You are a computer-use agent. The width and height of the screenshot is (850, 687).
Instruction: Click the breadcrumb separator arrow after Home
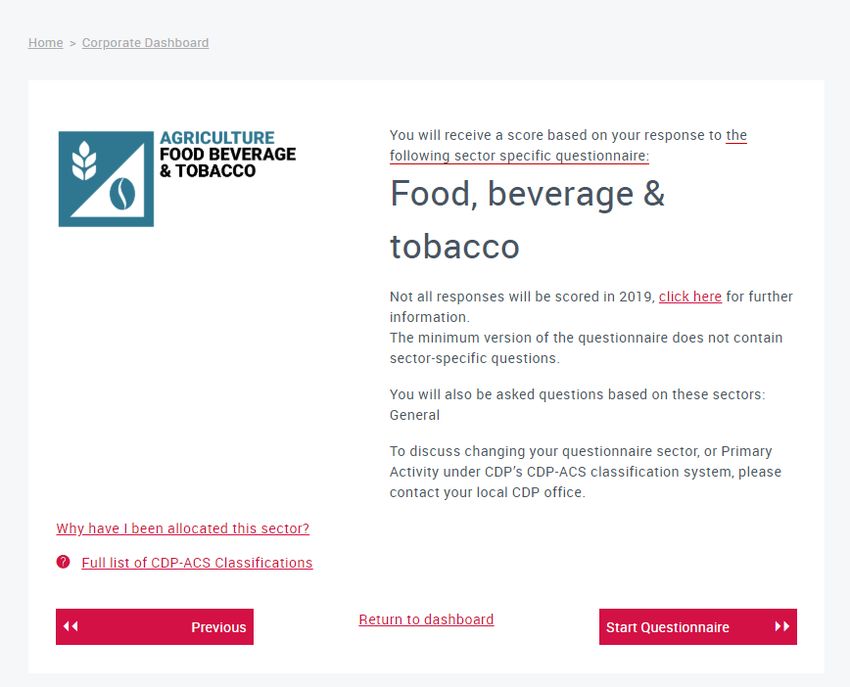pos(73,43)
